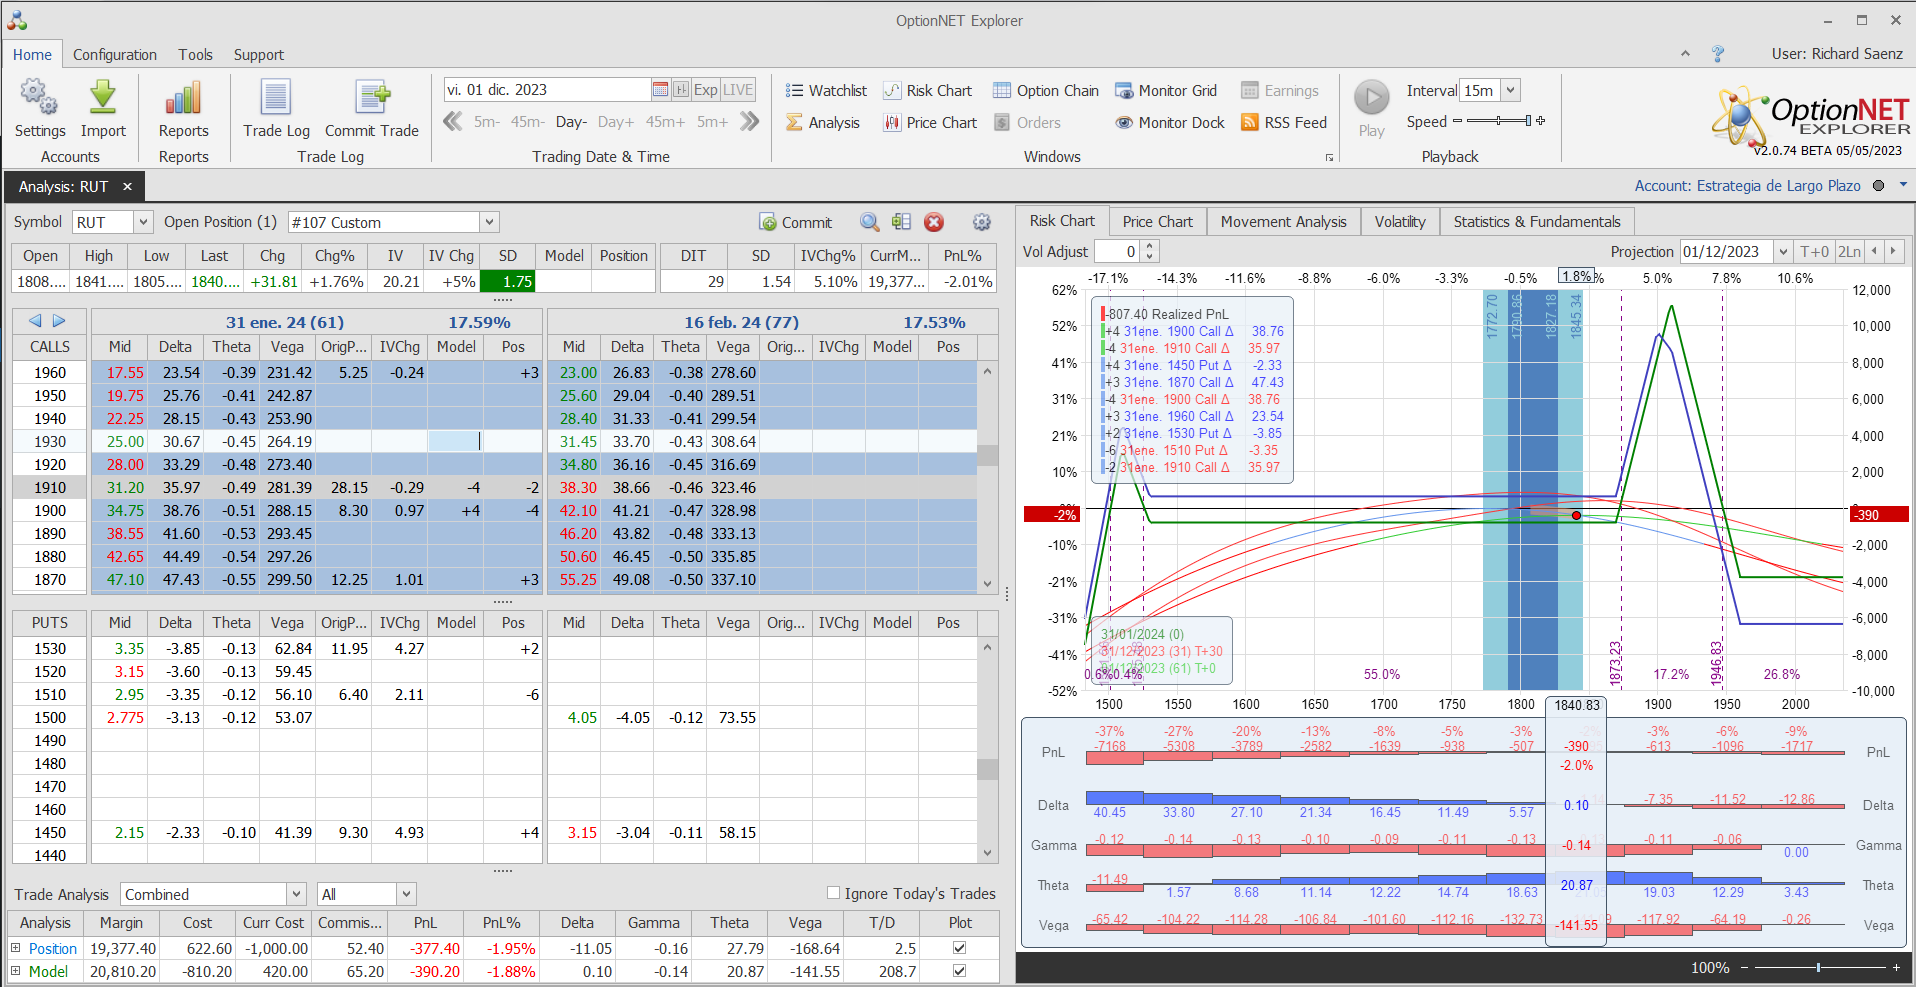Image resolution: width=1916 pixels, height=987 pixels.
Task: Toggle the interval marker button beside calendar
Action: [681, 90]
